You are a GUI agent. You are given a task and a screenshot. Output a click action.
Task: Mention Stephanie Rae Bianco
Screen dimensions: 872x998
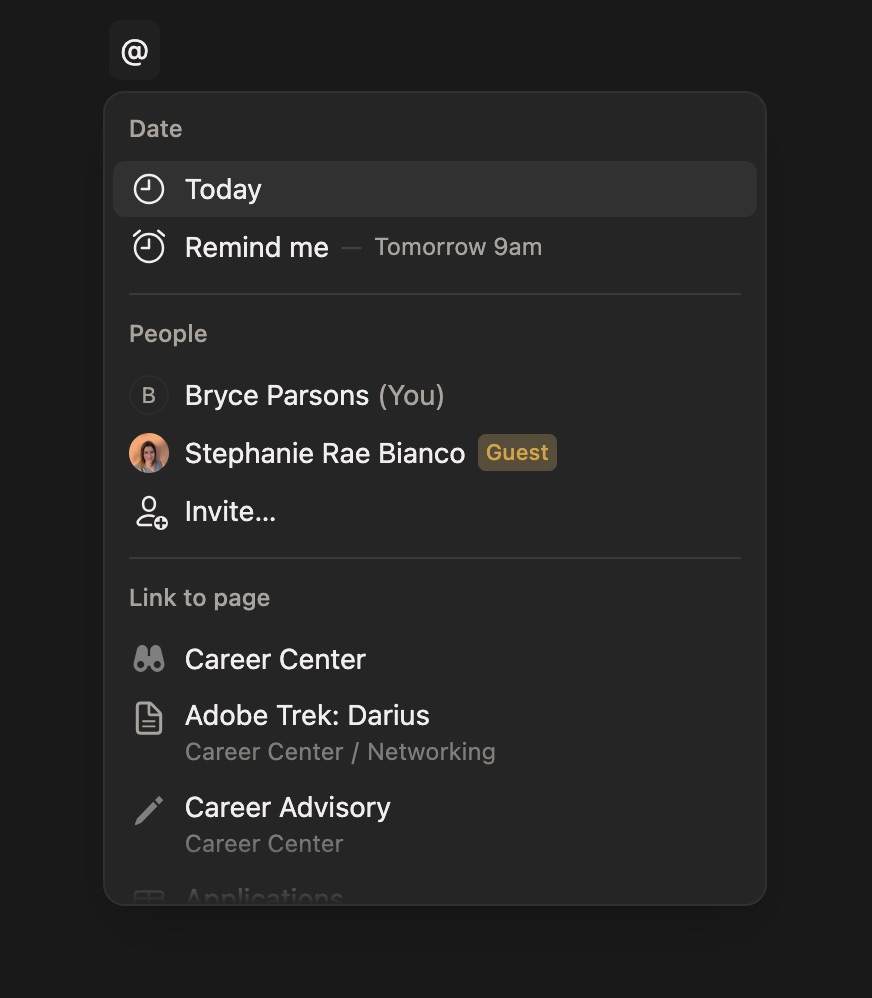pyautogui.click(x=325, y=453)
